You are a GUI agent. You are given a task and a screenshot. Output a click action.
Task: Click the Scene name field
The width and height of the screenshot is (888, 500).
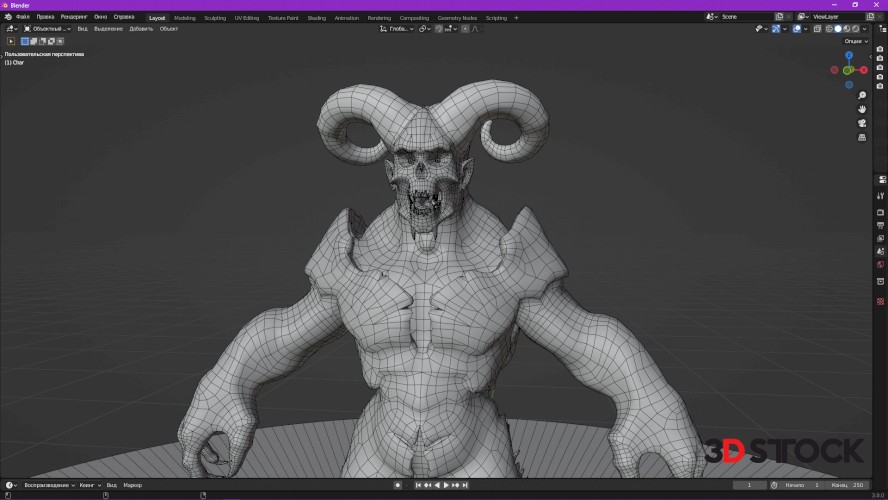748,17
